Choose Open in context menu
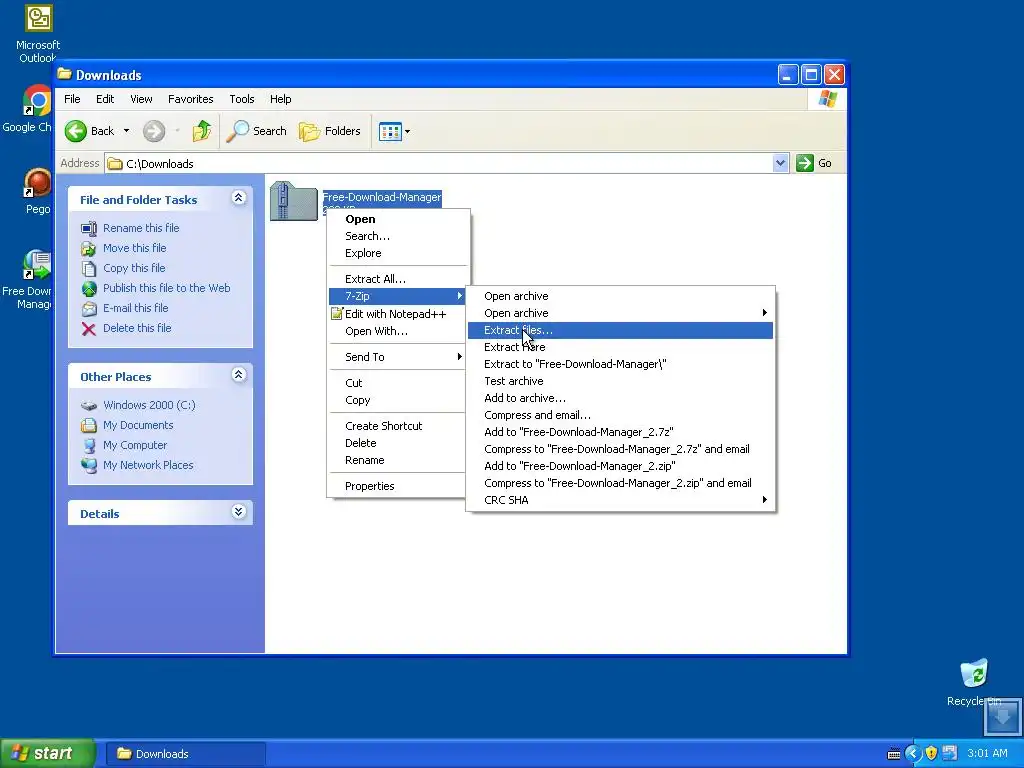The height and width of the screenshot is (768, 1024). tap(397, 219)
